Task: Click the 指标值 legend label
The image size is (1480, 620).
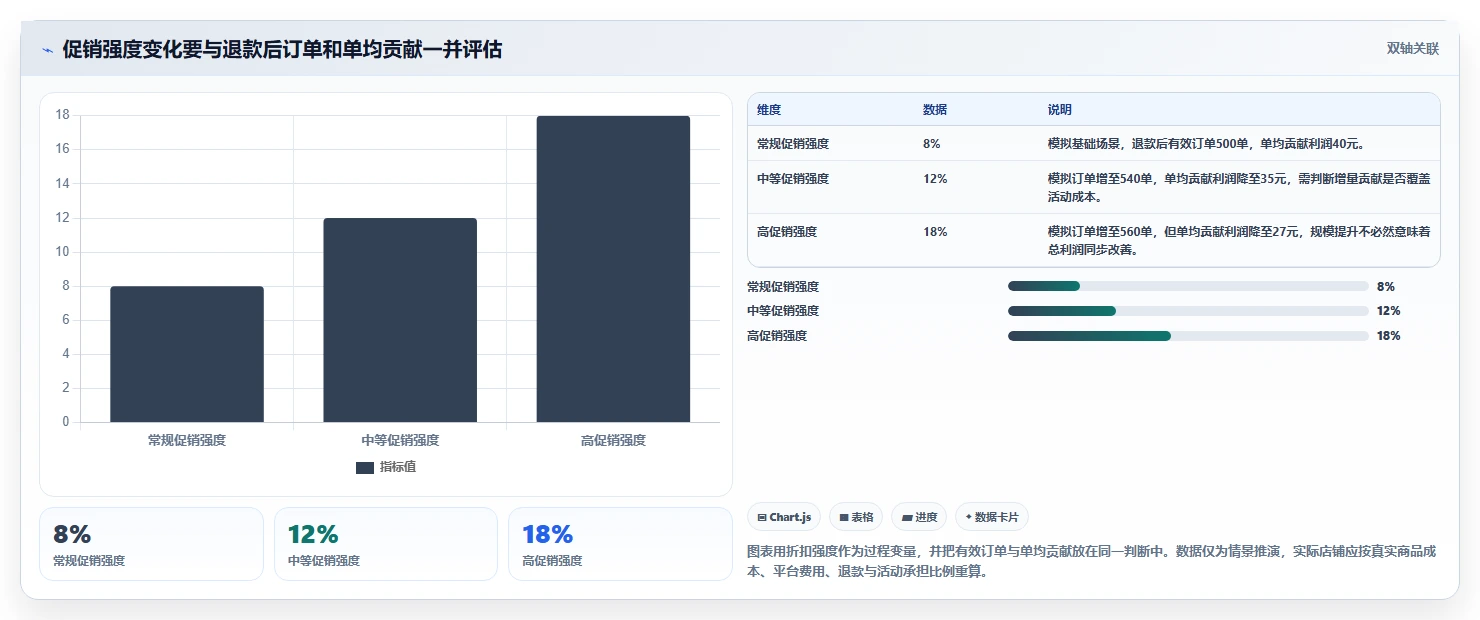Action: (x=398, y=467)
